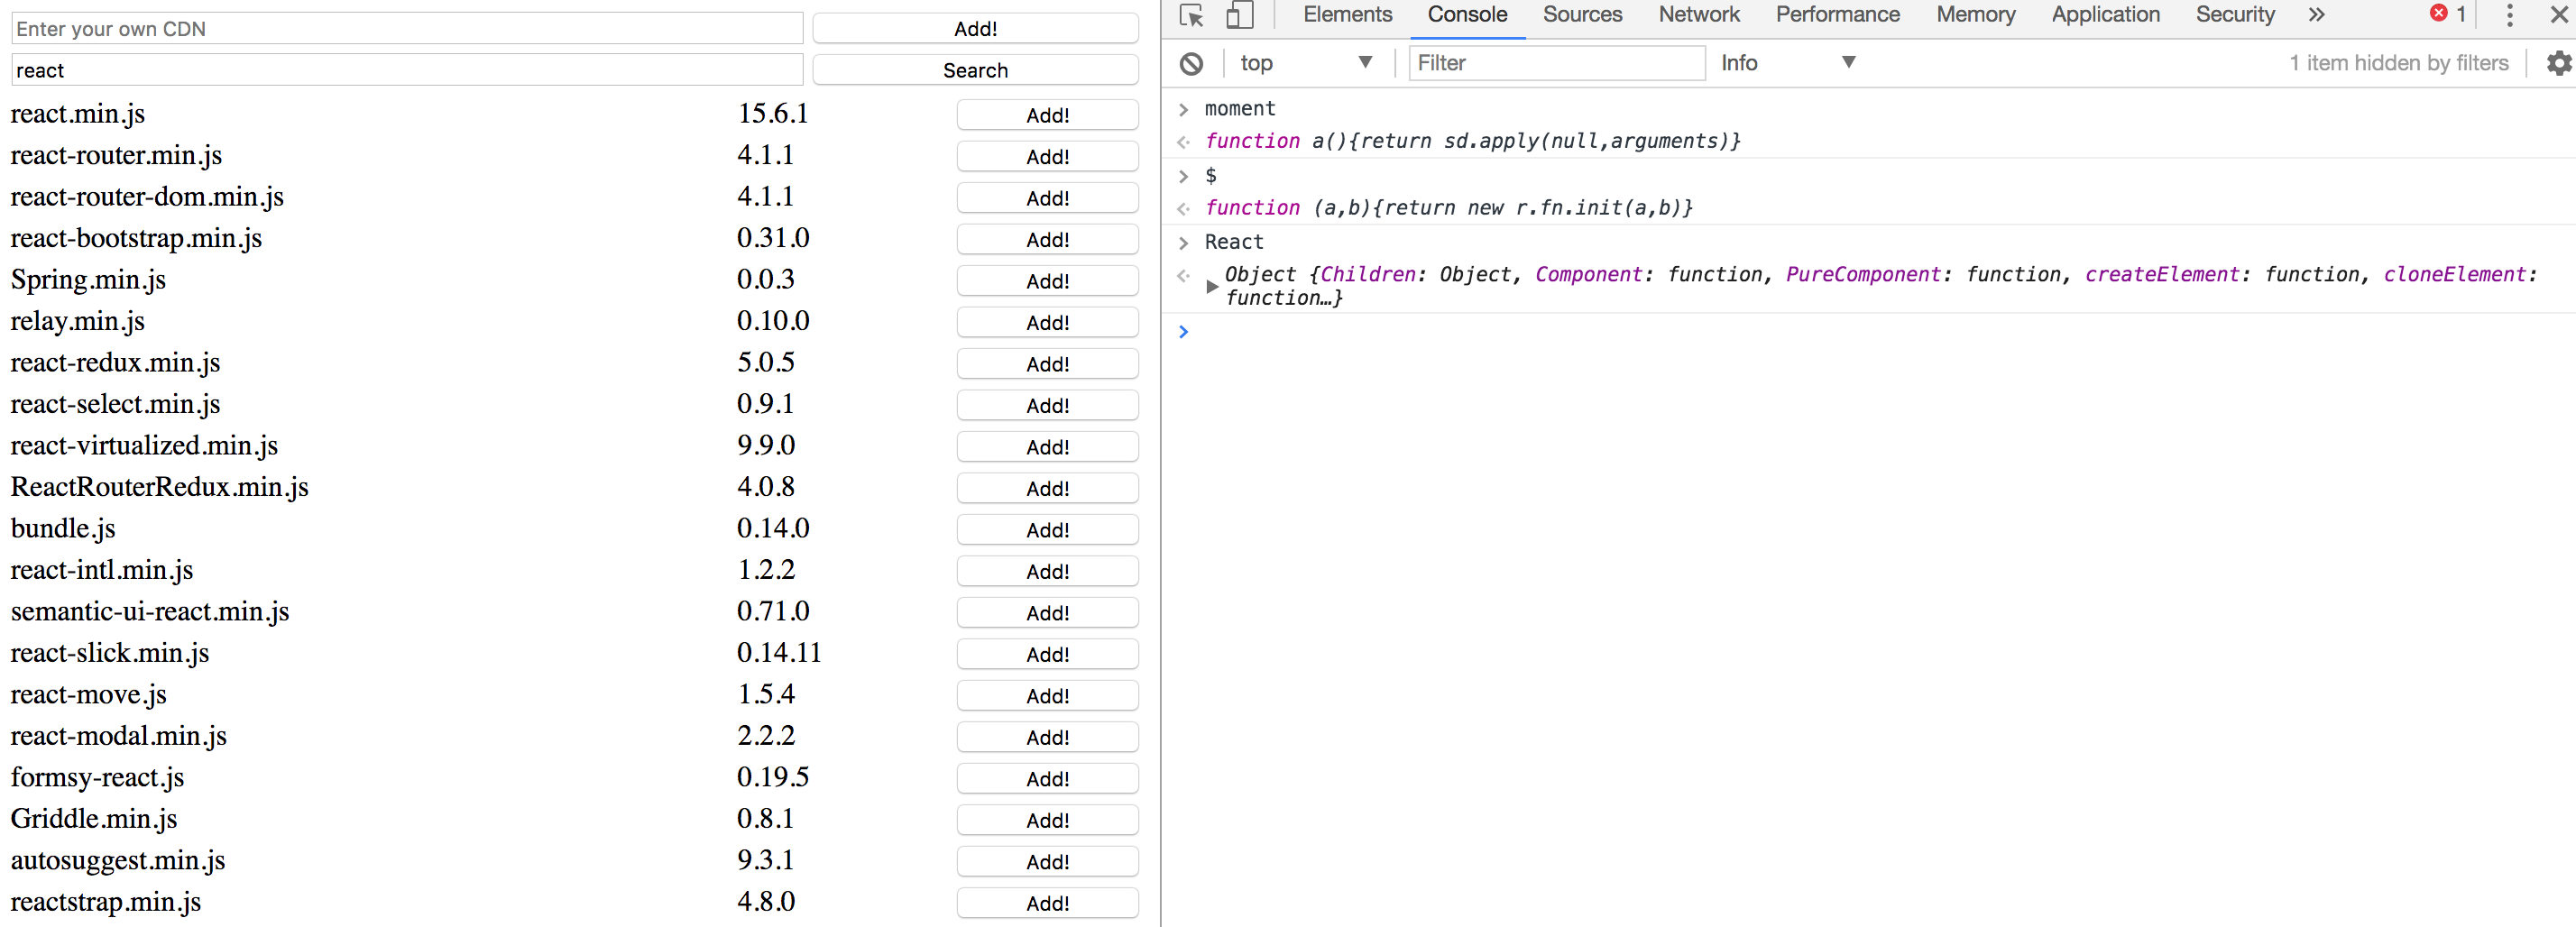Focus the console Filter field
Image resolution: width=2576 pixels, height=927 pixels.
(1557, 63)
